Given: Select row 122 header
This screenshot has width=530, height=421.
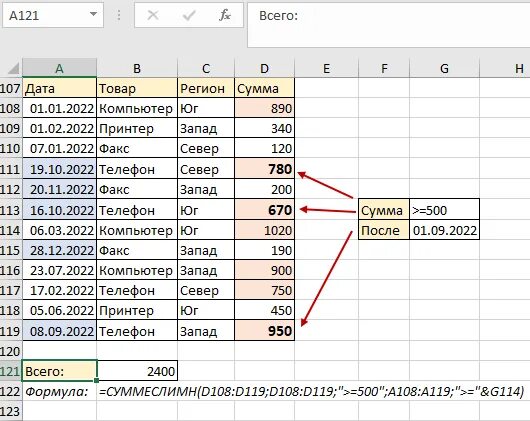Looking at the screenshot, I should (x=11, y=391).
